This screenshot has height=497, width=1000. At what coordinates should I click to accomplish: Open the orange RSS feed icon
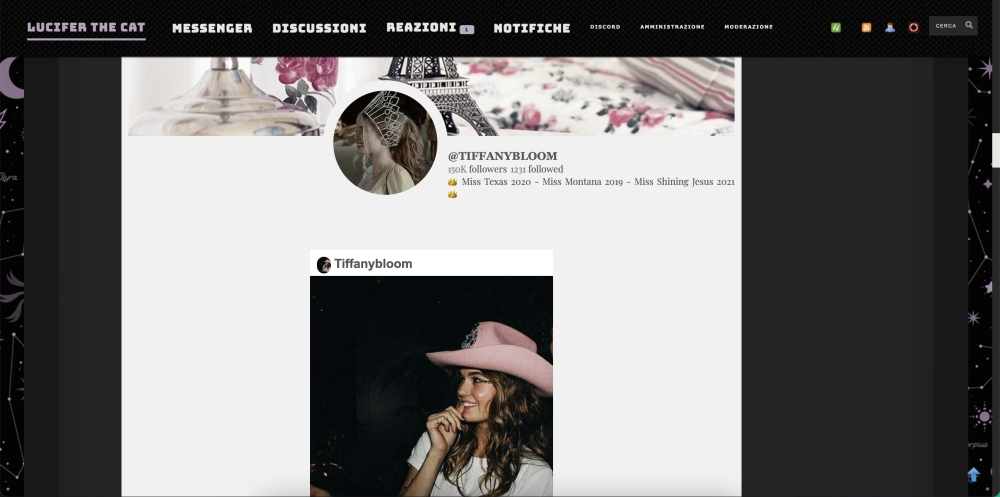coord(866,27)
